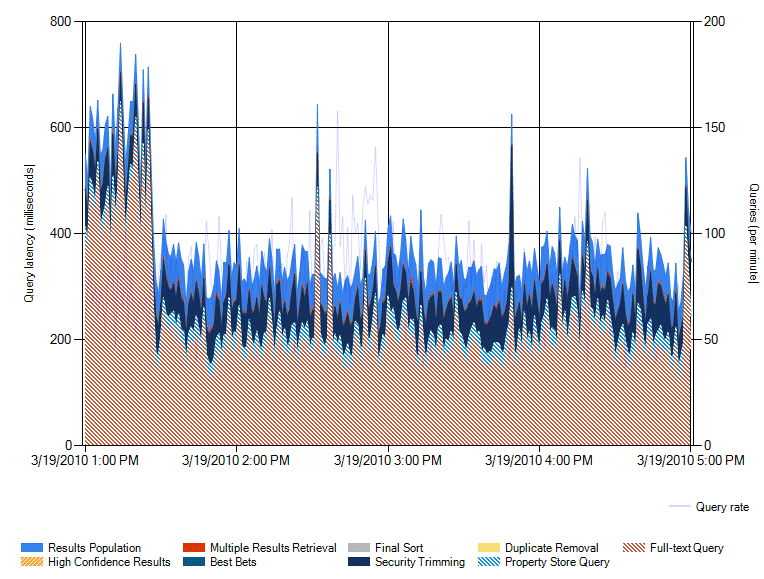Click the 100 queries axis value

(x=715, y=233)
